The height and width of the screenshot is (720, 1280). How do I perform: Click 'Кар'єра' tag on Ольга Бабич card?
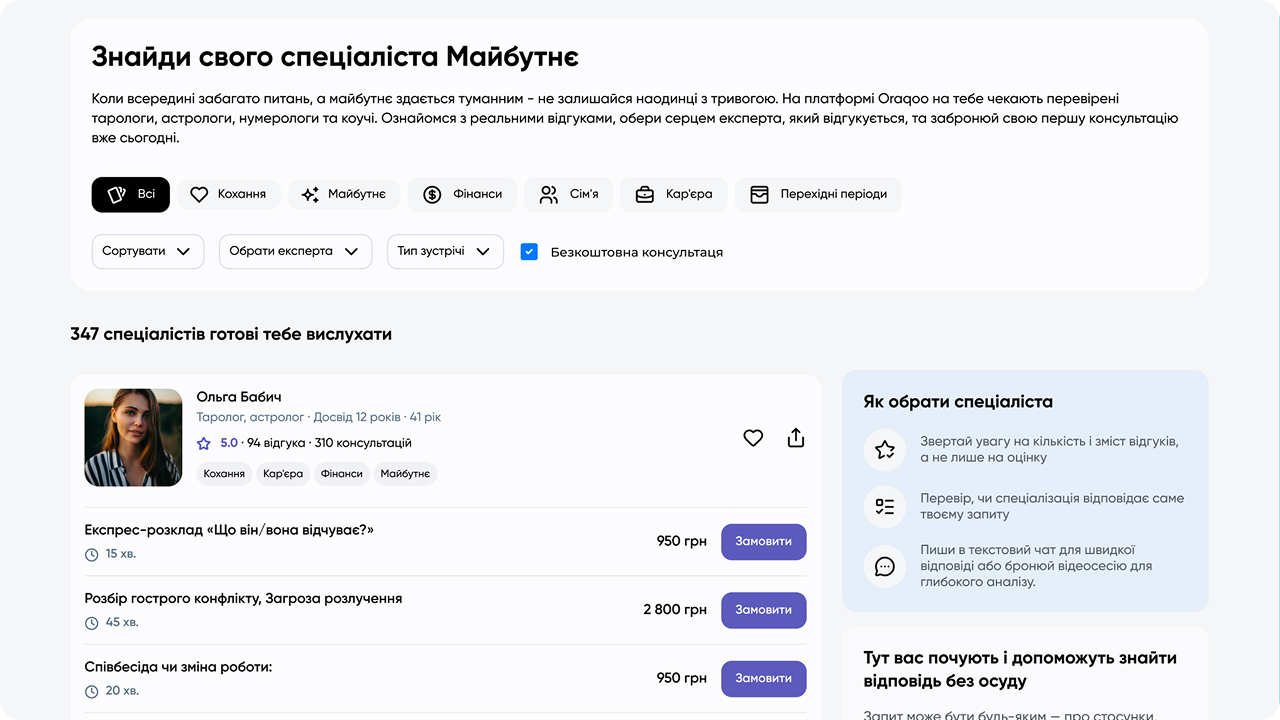283,474
